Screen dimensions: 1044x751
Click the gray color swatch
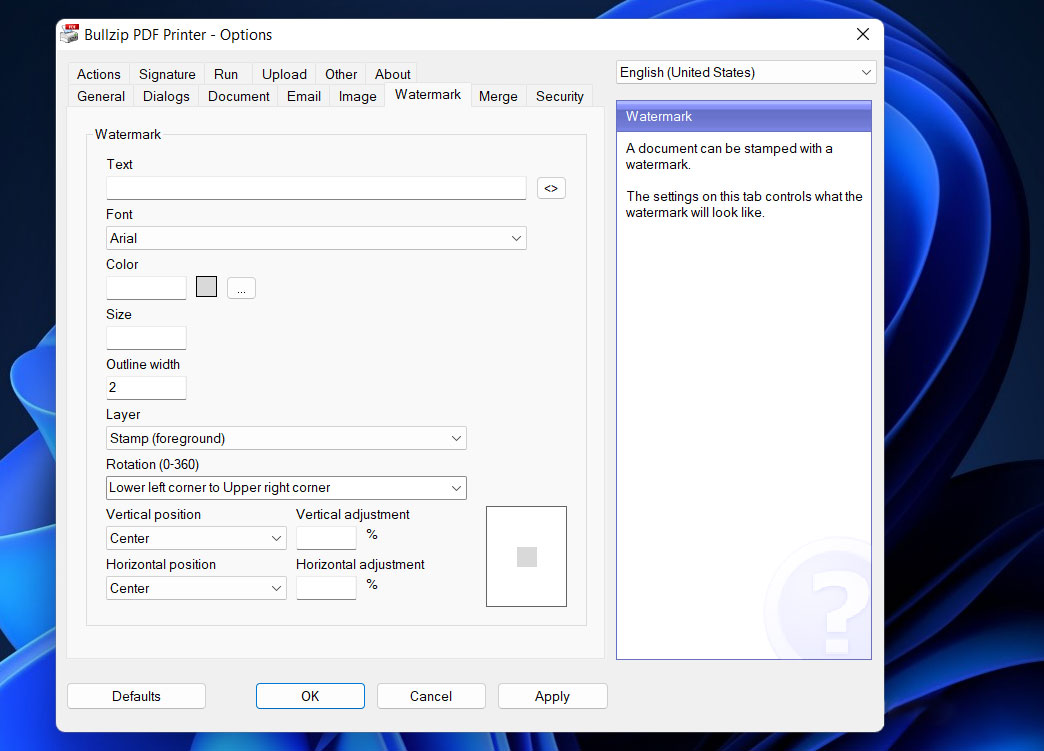click(207, 288)
